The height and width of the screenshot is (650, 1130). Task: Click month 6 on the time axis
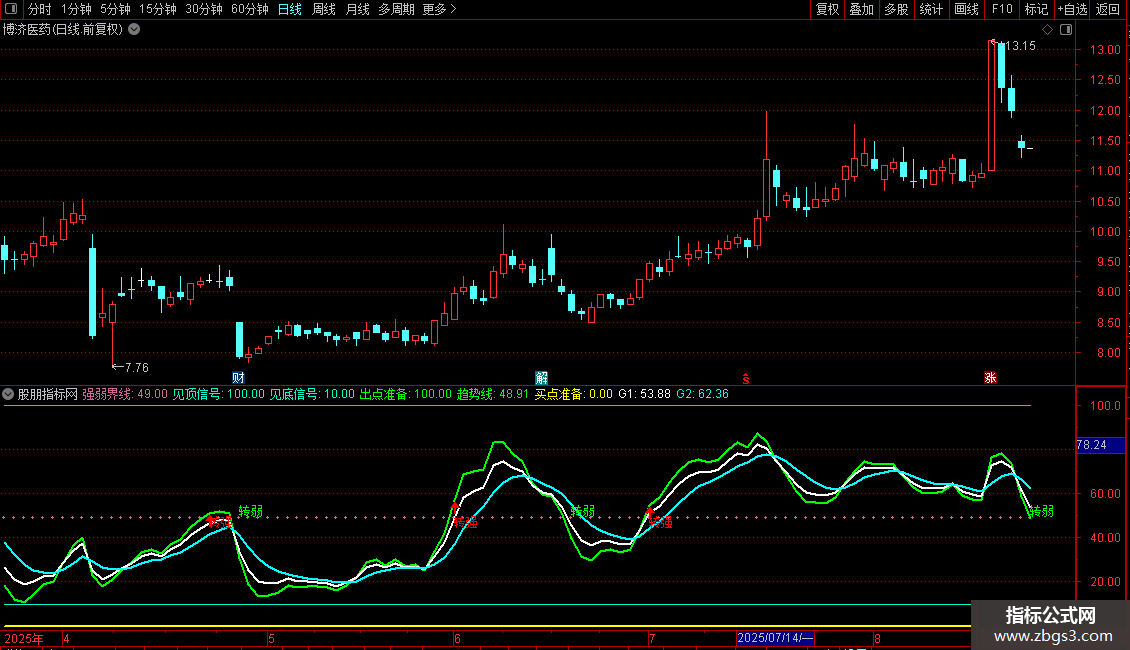pyautogui.click(x=457, y=638)
